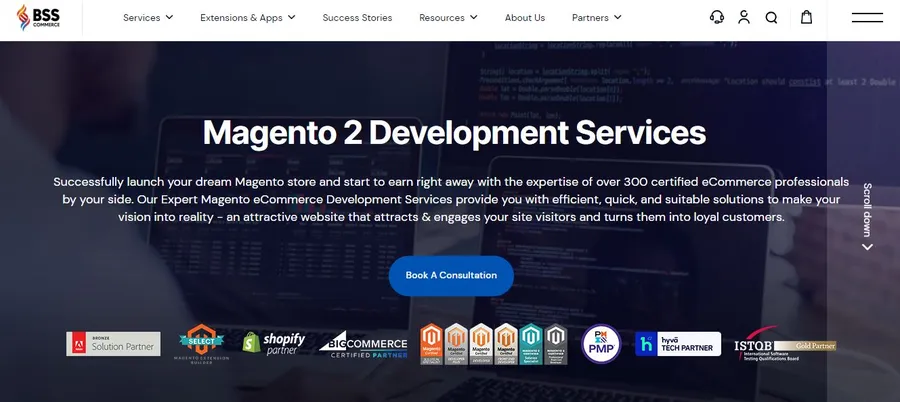The height and width of the screenshot is (402, 900).
Task: Expand the Services dropdown menu
Action: (x=148, y=18)
